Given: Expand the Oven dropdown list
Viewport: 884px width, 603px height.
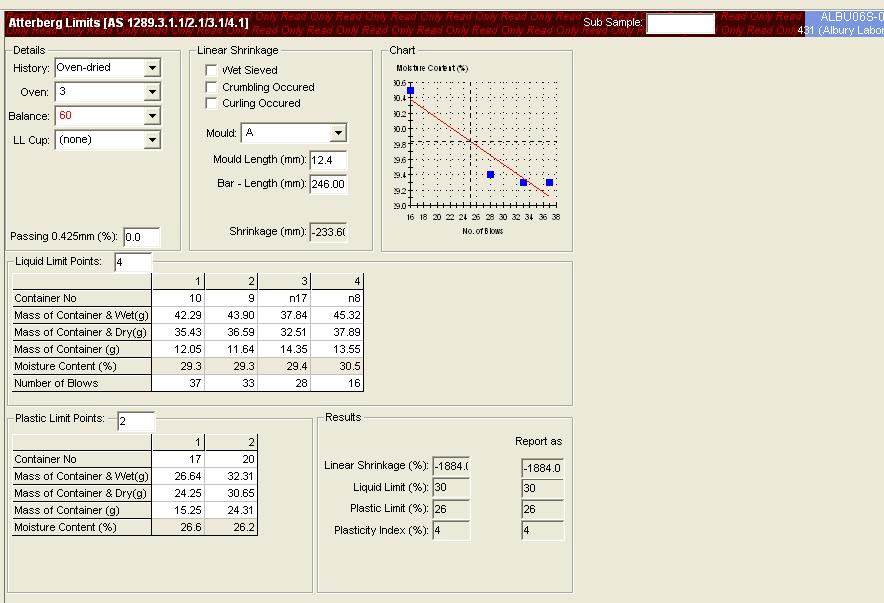Looking at the screenshot, I should [x=152, y=92].
